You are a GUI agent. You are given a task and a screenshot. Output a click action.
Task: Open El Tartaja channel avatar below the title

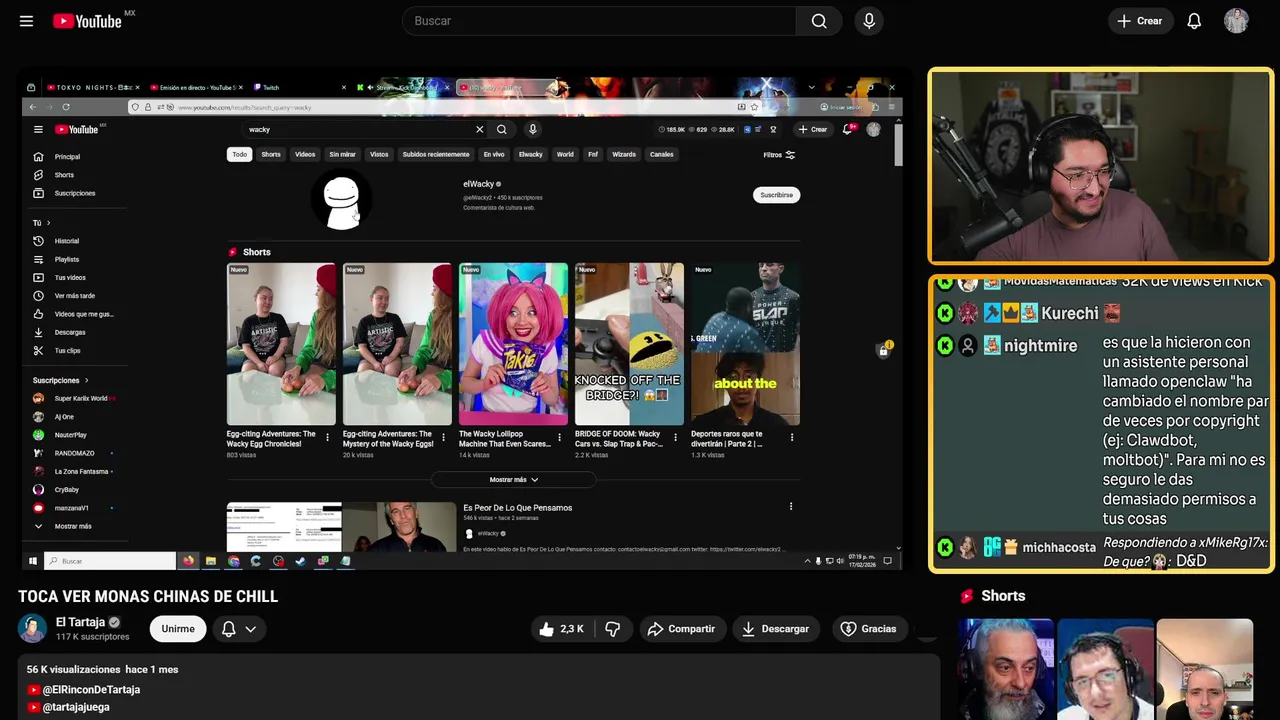[32, 628]
